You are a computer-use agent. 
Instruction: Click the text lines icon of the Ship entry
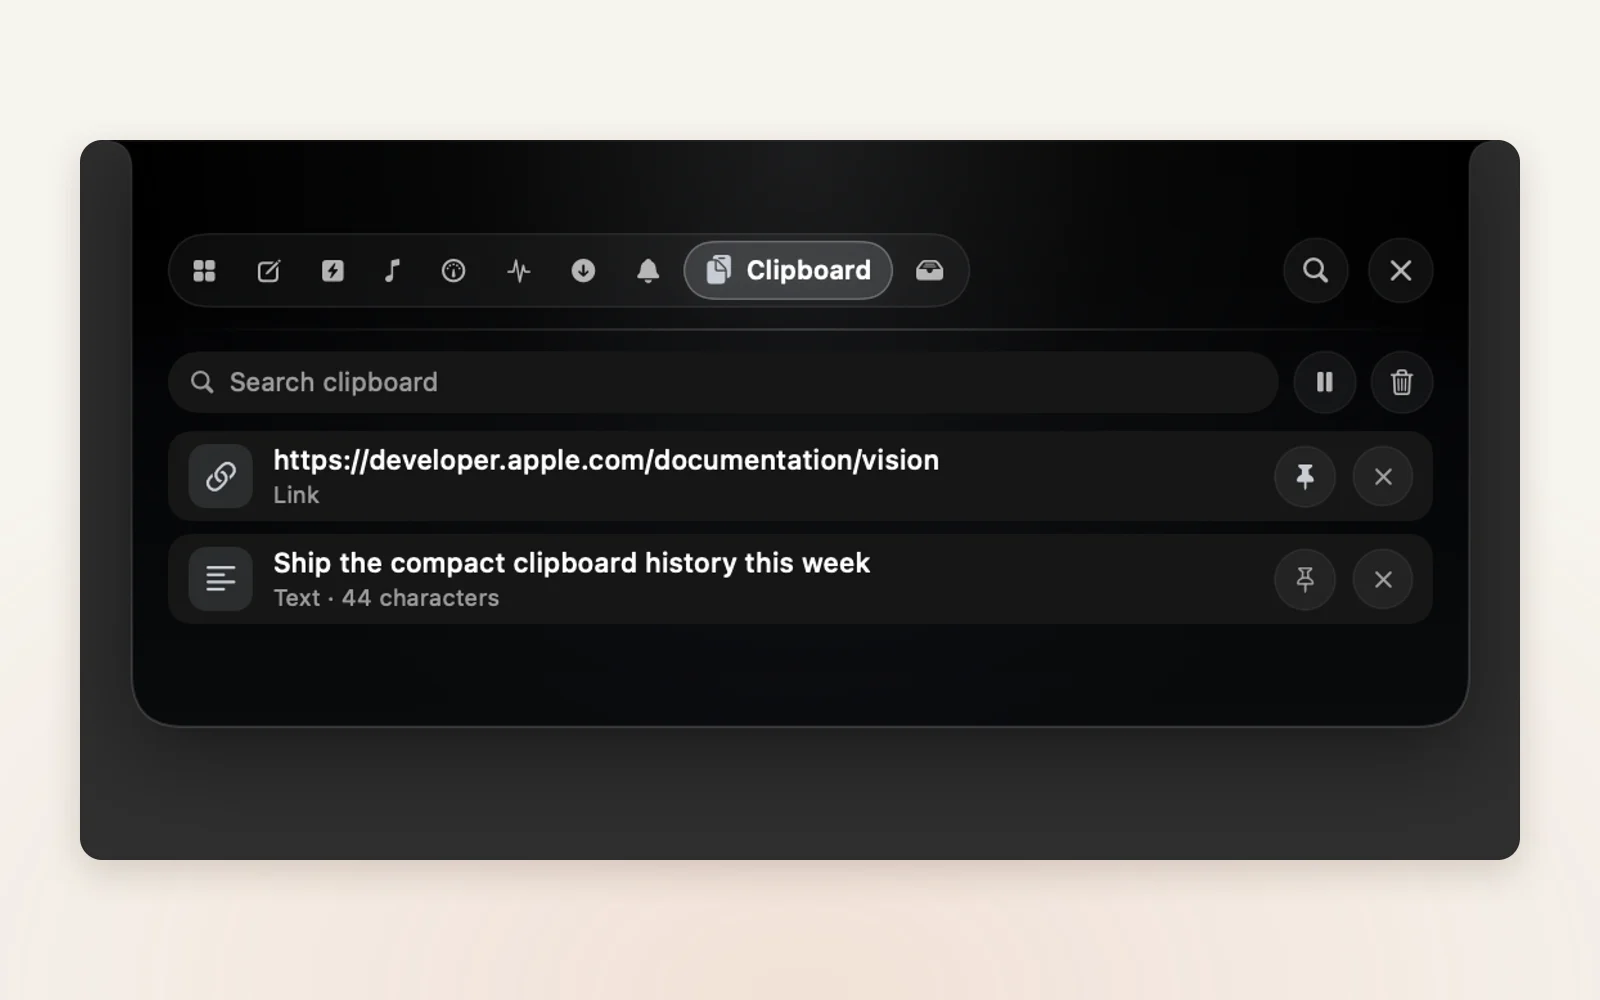tap(221, 579)
